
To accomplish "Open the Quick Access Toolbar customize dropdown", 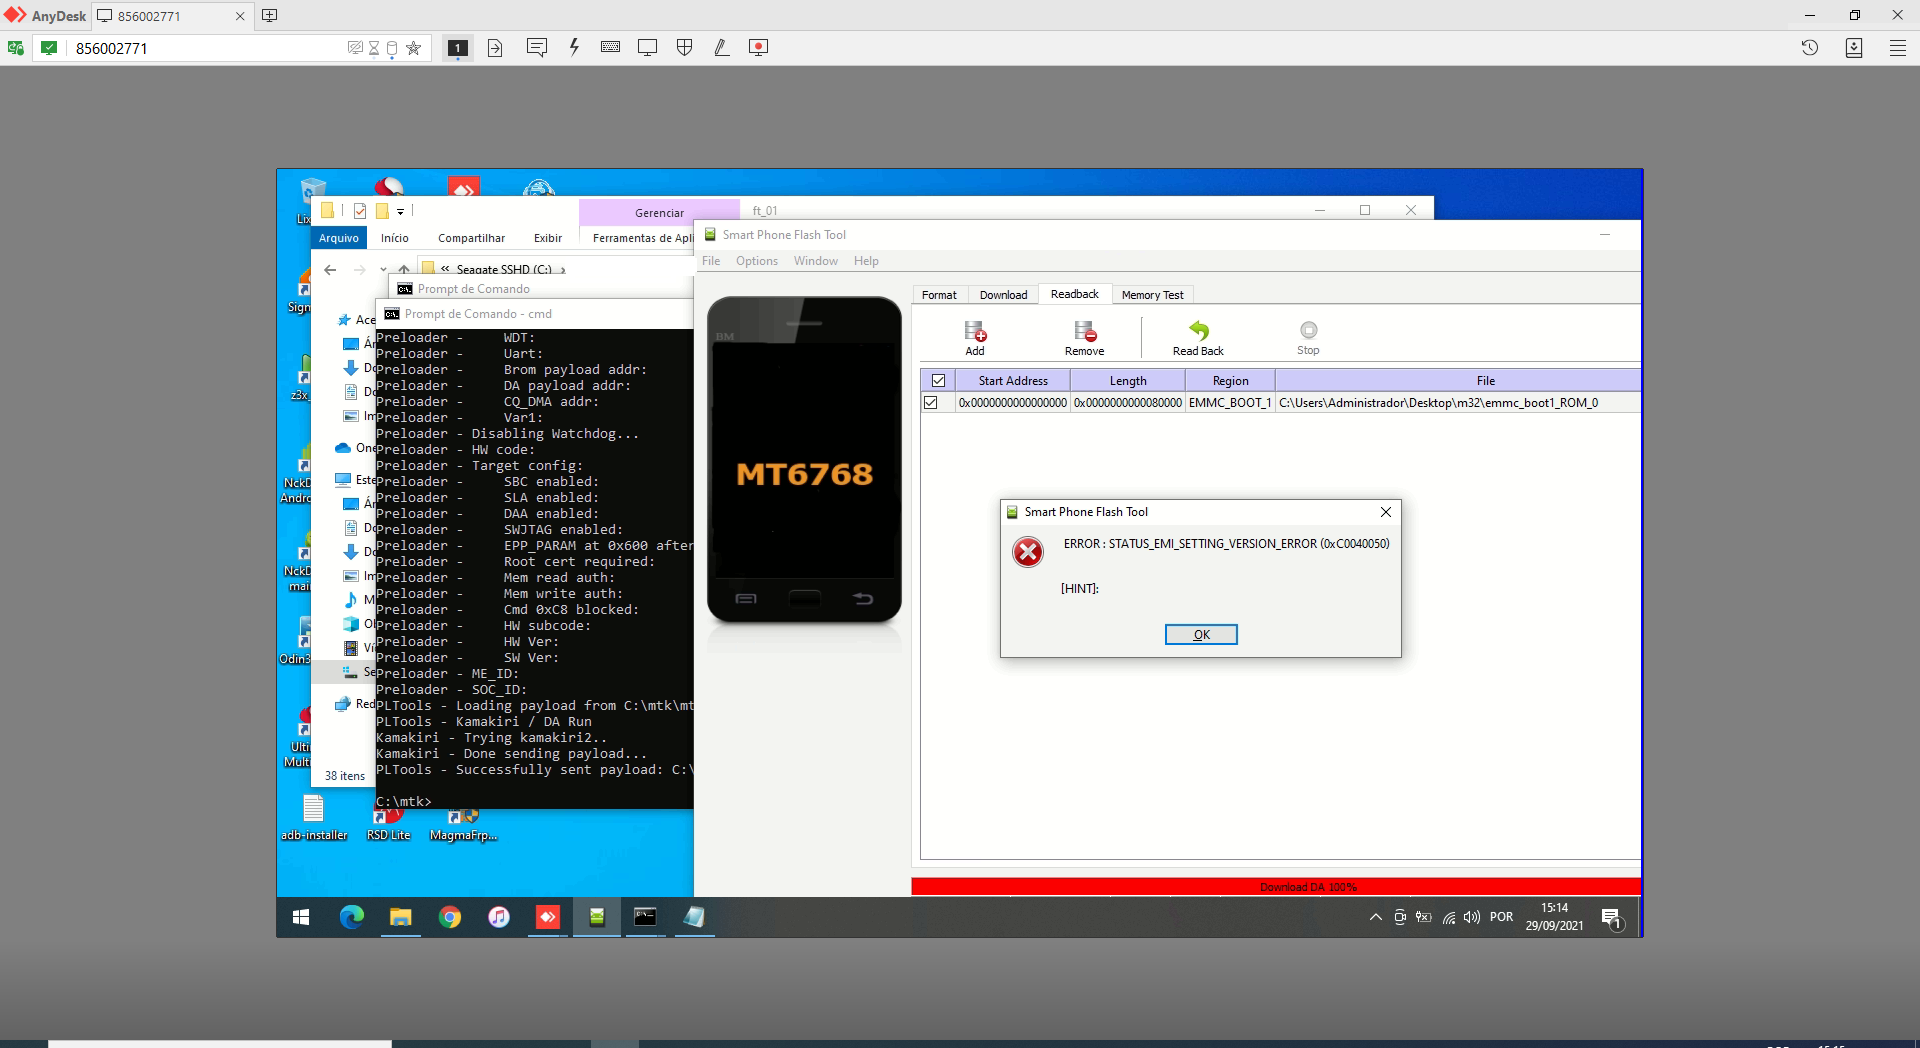I will point(400,211).
